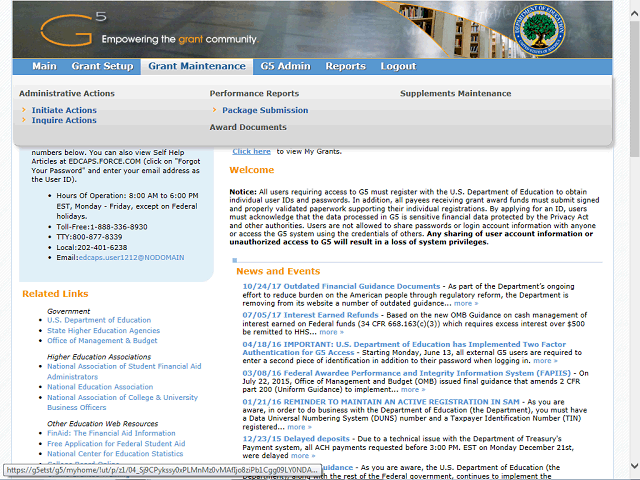The image size is (640, 480).
Task: Click 'more »' after the Delayed deposits summary
Action: coord(303,456)
